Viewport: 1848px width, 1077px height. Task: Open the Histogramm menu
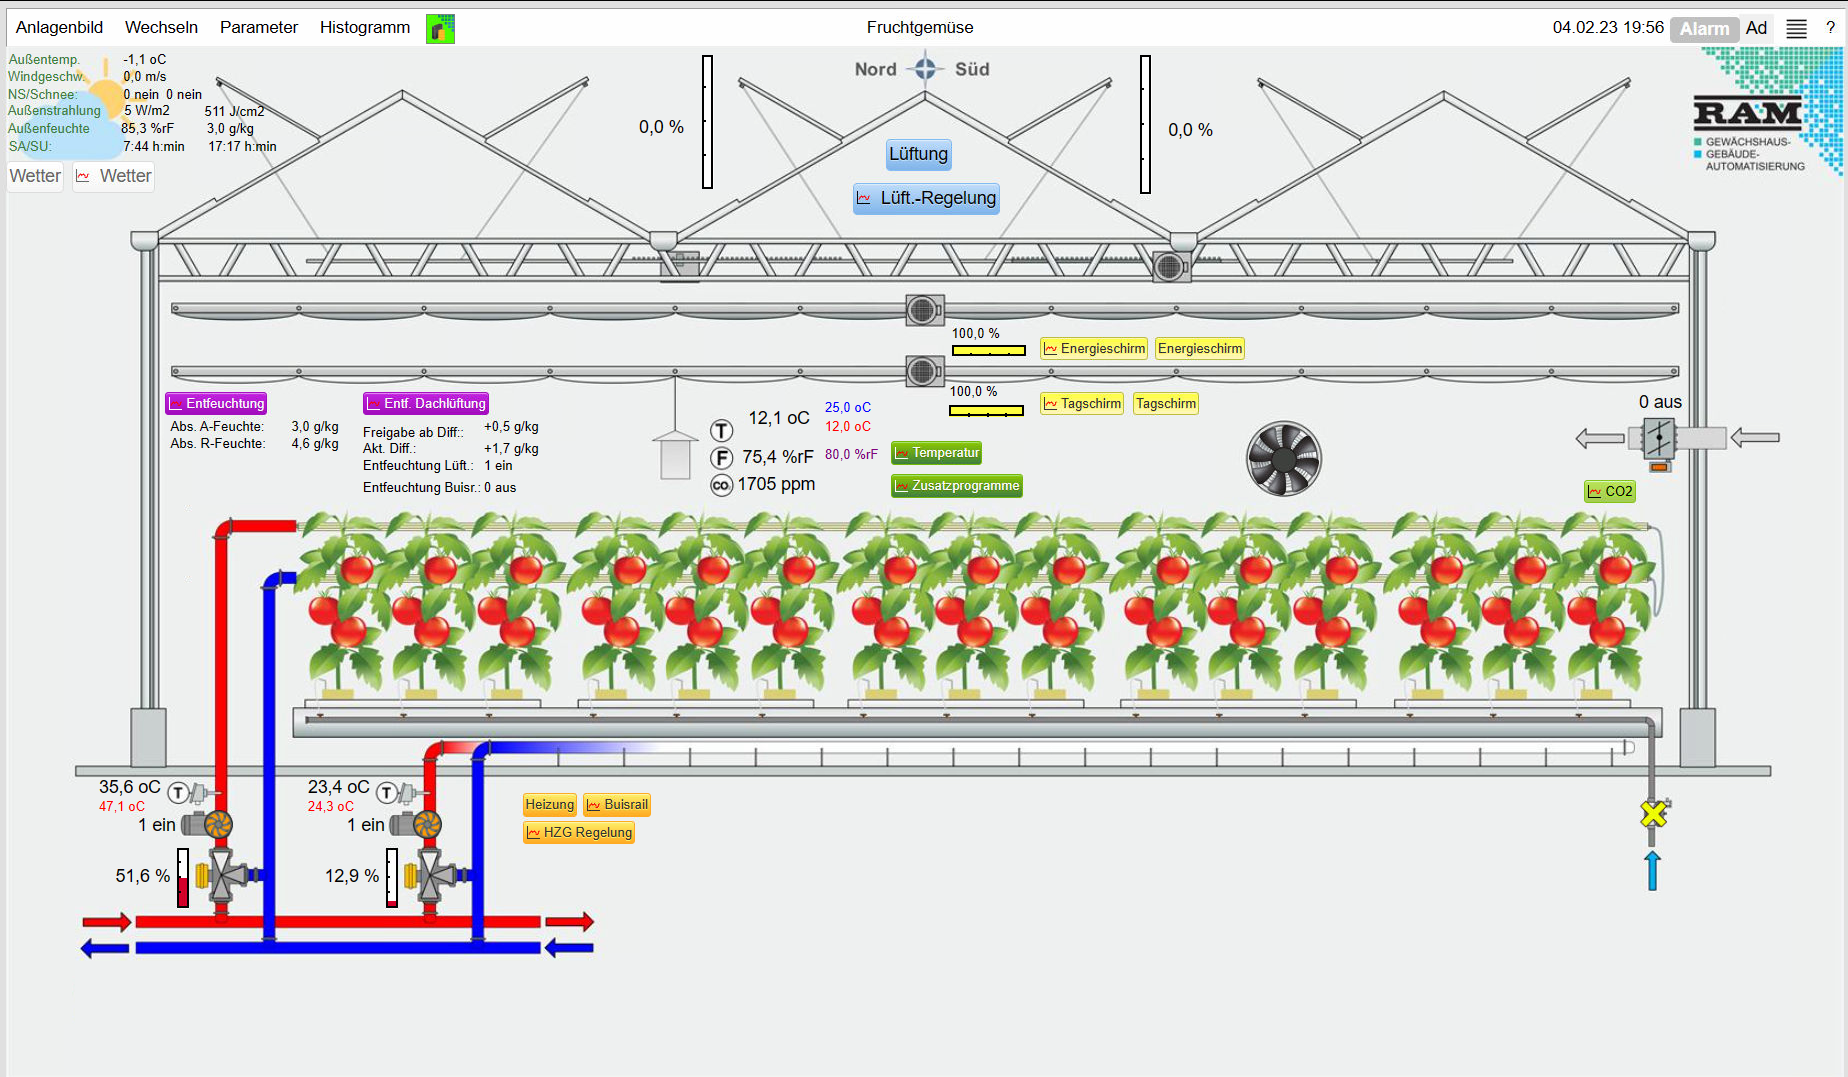pos(364,28)
